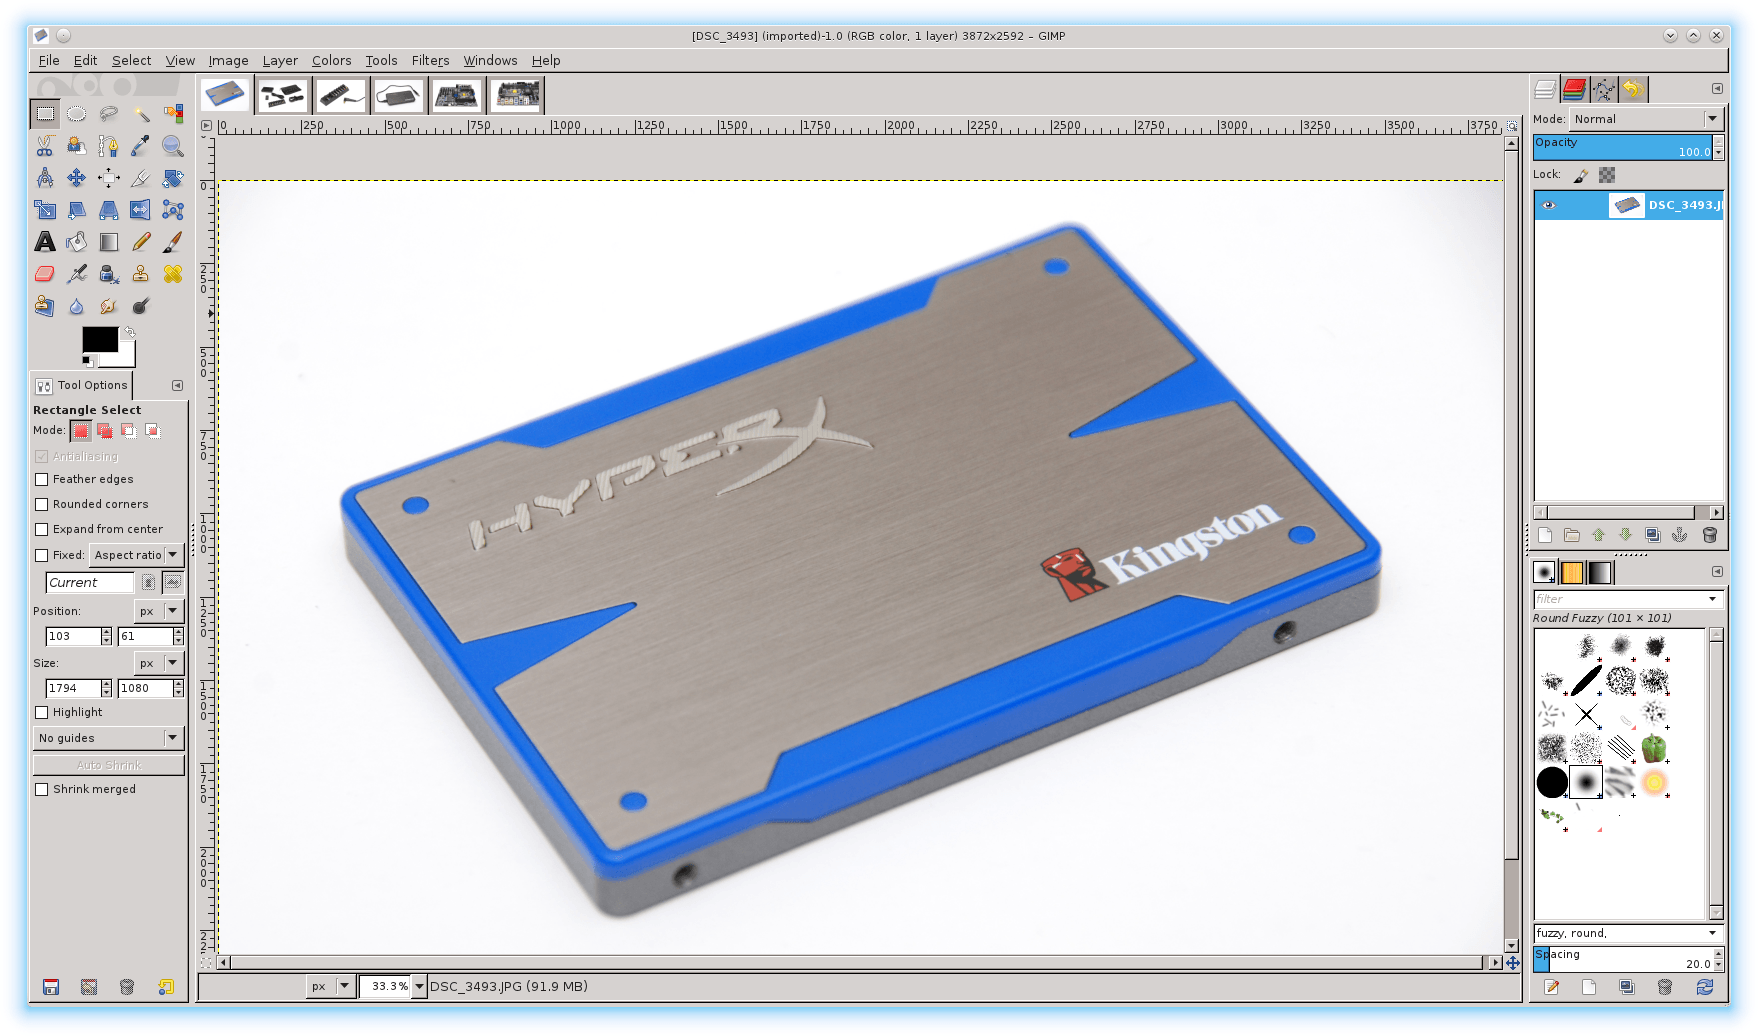This screenshot has width=1758, height=1036.
Task: Select the Bucket Fill tool
Action: pyautogui.click(x=76, y=242)
